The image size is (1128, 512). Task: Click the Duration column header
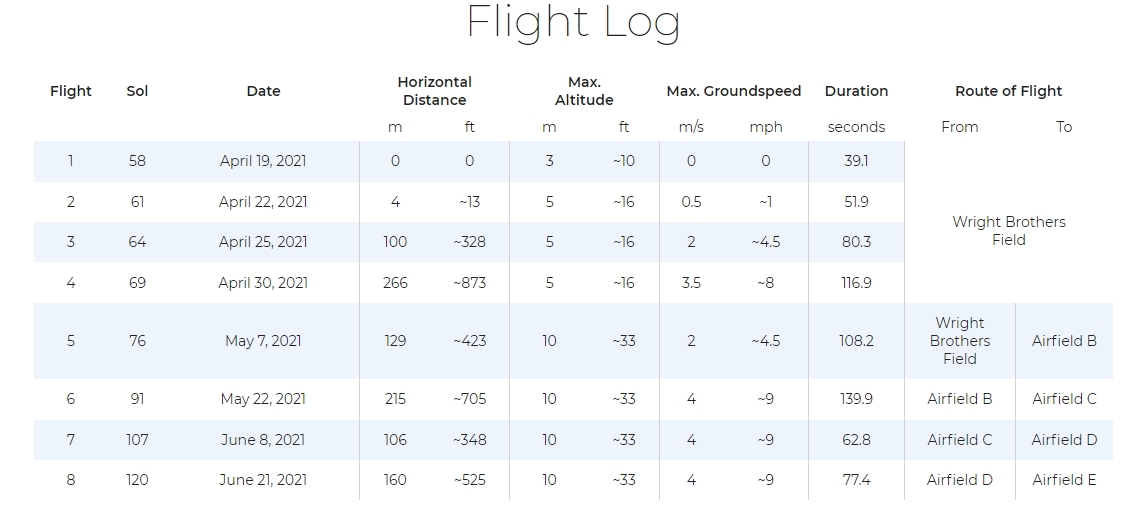[856, 91]
